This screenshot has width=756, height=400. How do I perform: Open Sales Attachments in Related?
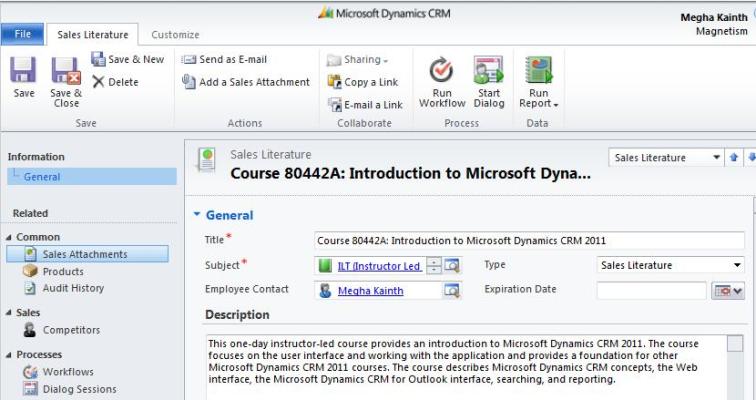tap(88, 254)
